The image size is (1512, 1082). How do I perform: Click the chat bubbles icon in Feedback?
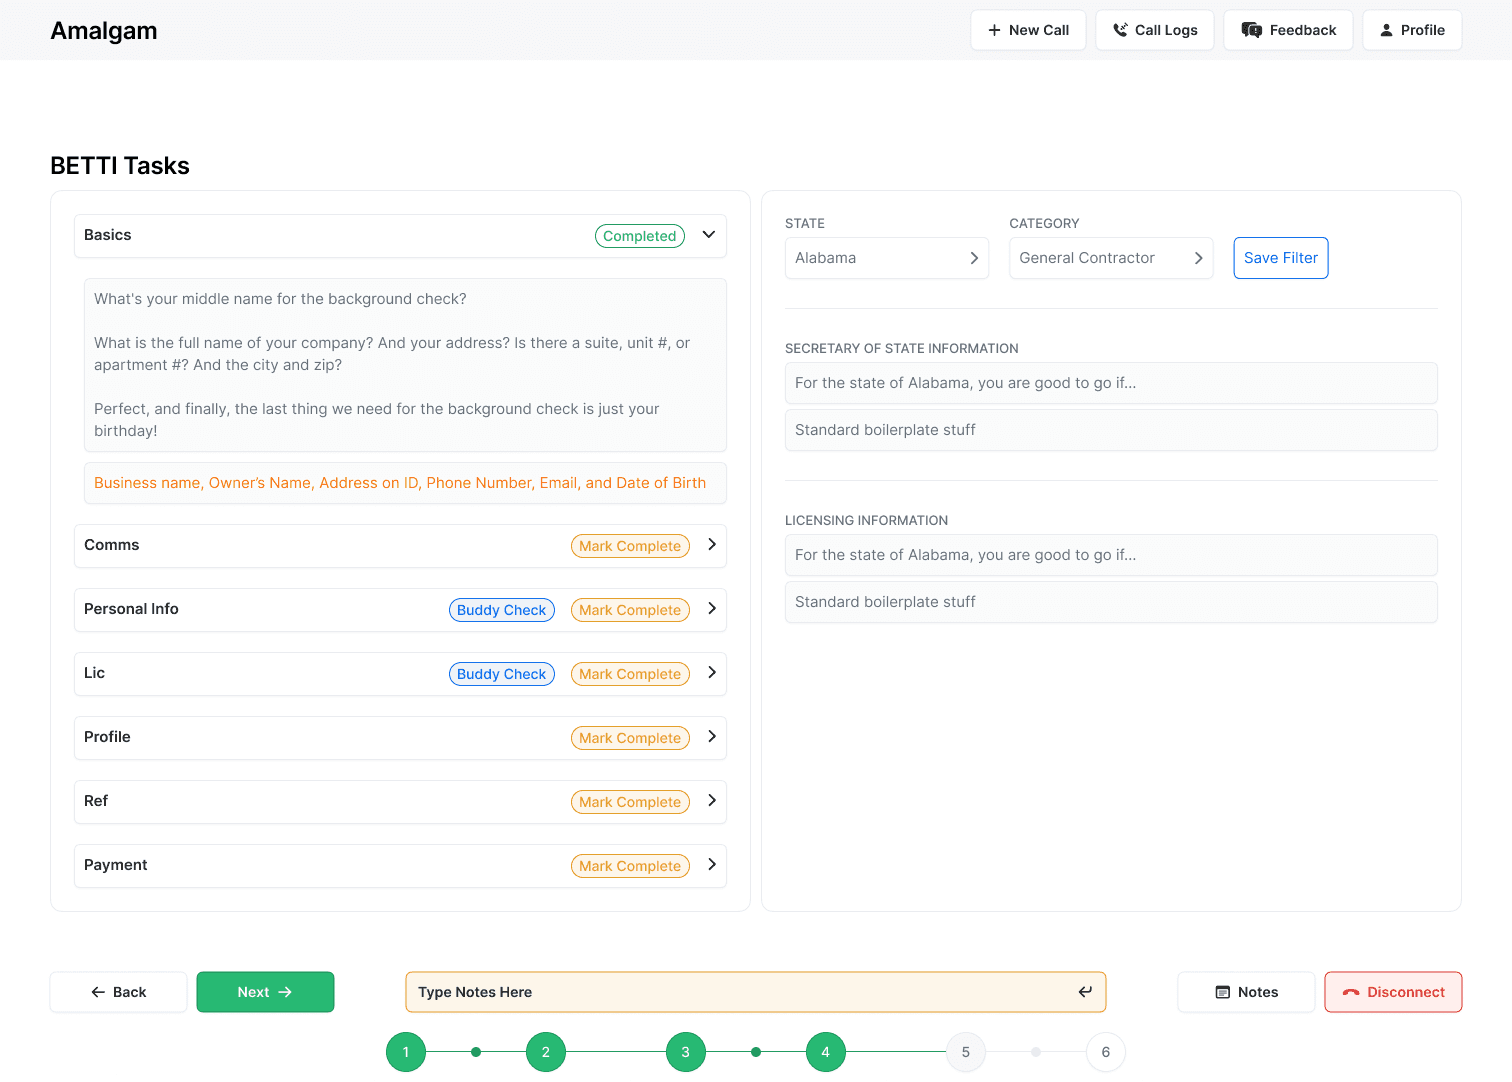pos(1251,30)
